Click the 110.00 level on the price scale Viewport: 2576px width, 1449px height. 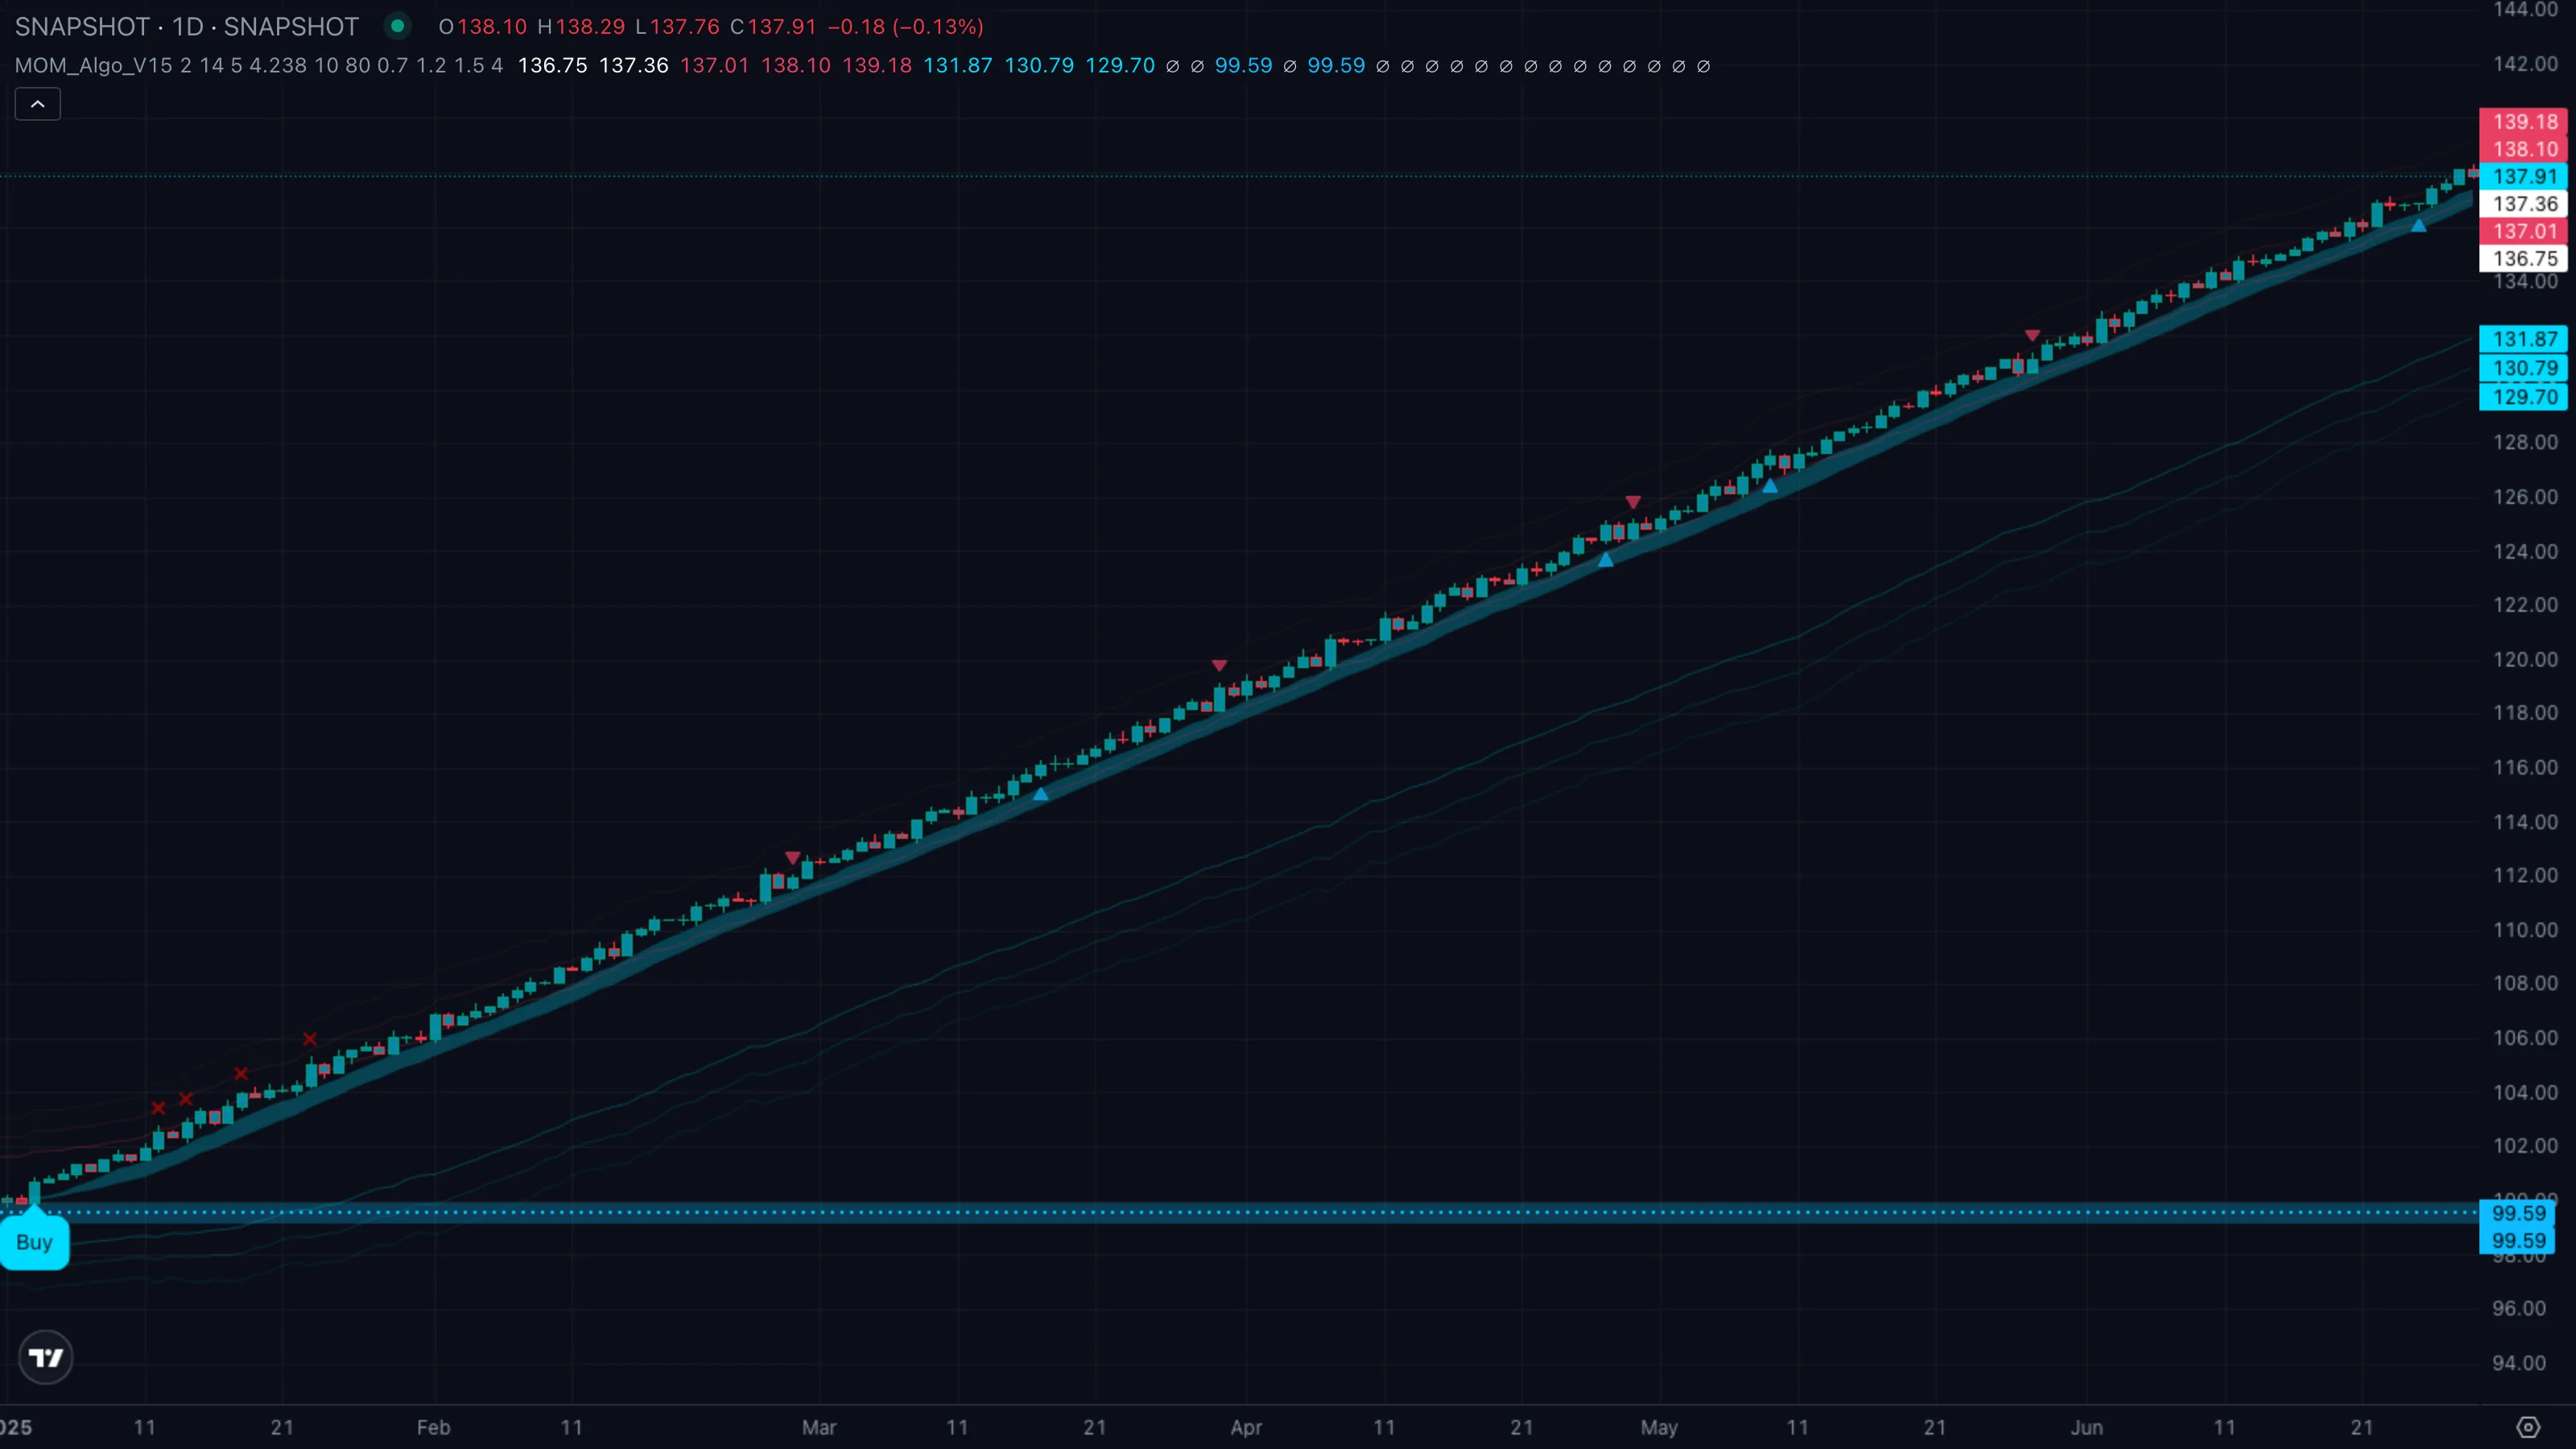2525,930
